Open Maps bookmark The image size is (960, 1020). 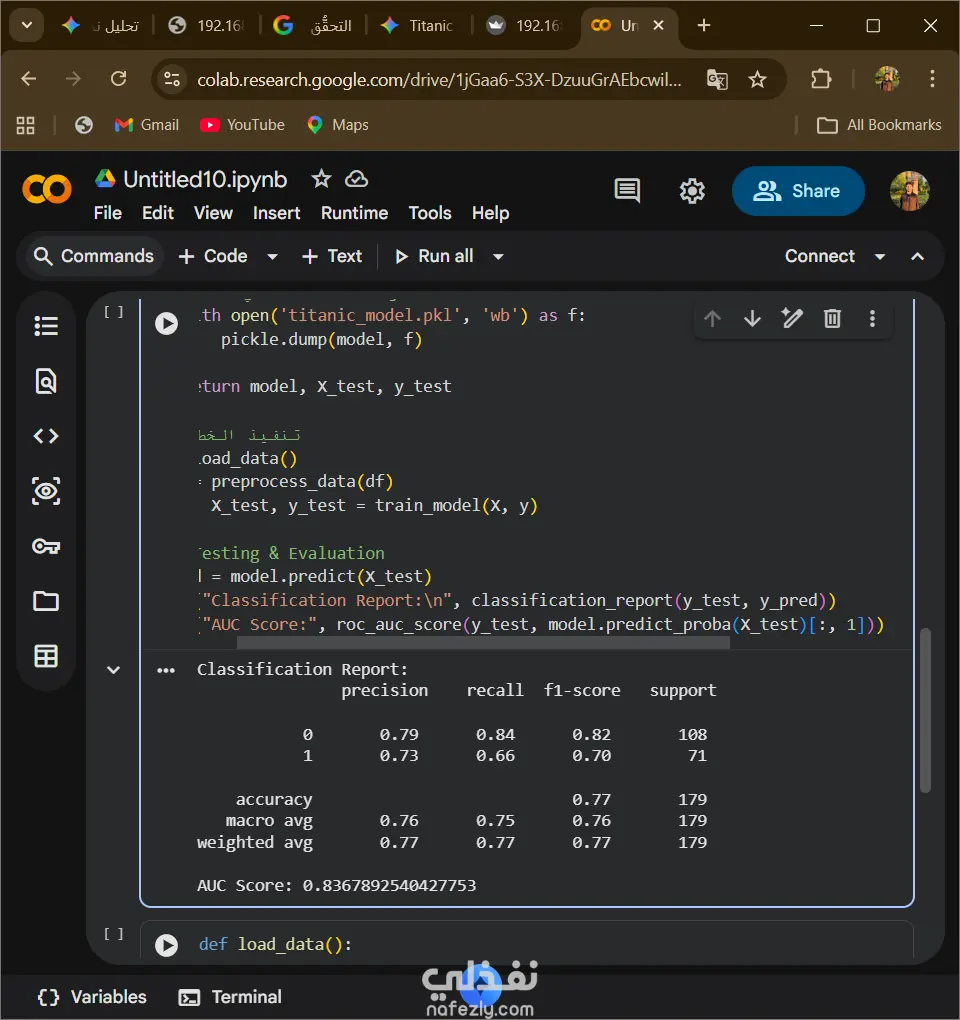[337, 125]
